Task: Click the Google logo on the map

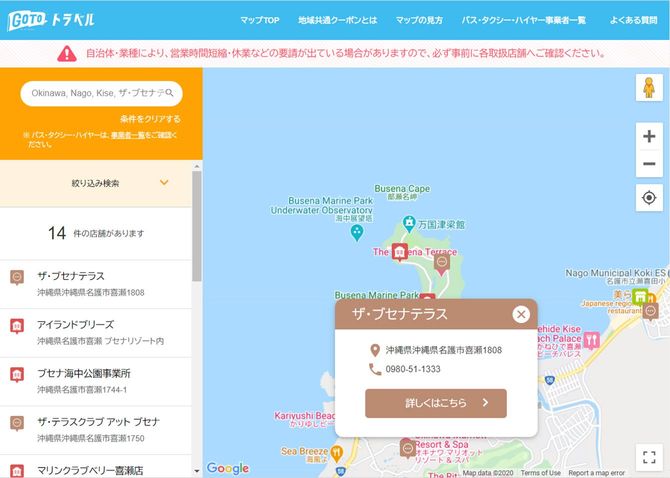Action: click(x=228, y=468)
